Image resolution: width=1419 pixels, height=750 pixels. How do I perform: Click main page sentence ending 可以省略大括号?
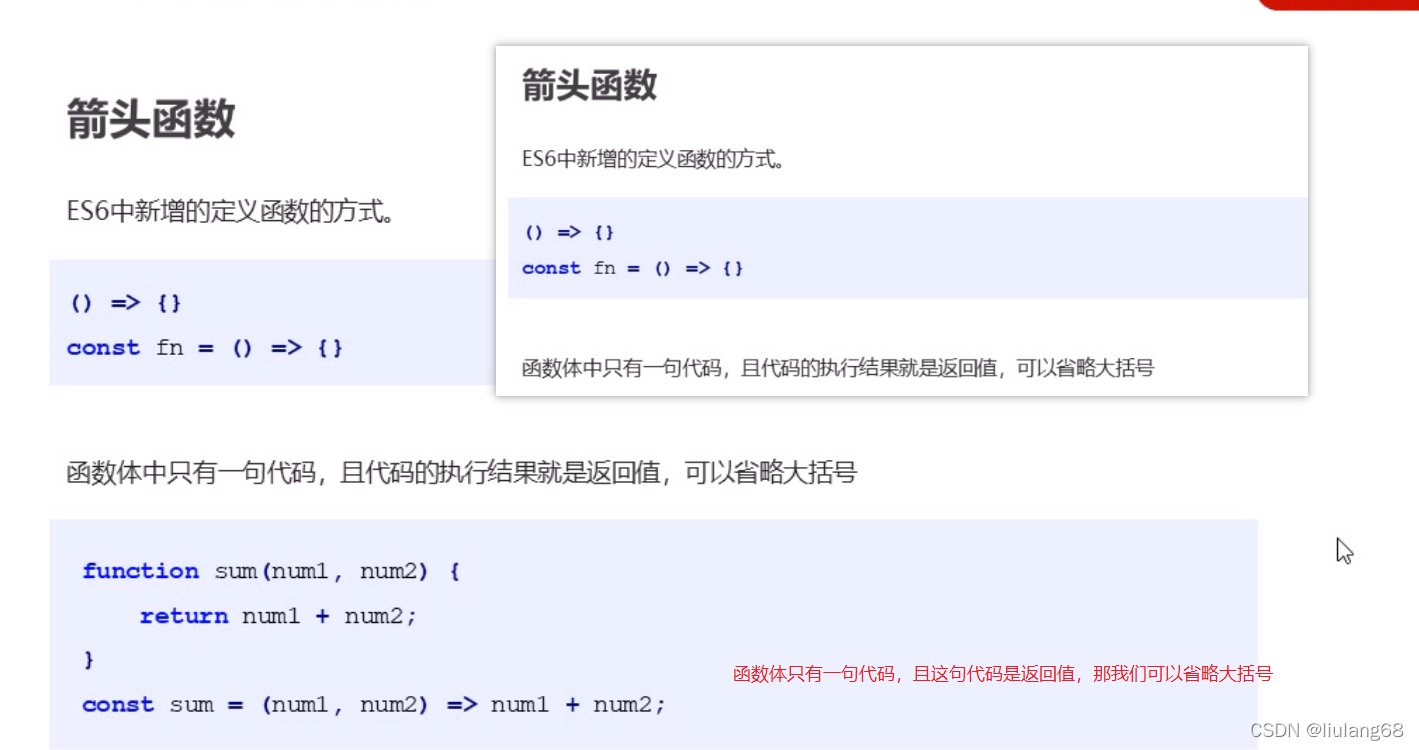[x=461, y=472]
